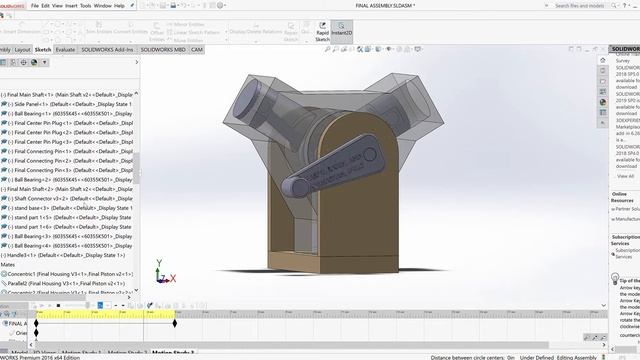Click Display/Delete Relations tool
Image resolution: width=640 pixels, height=360 pixels.
(256, 31)
